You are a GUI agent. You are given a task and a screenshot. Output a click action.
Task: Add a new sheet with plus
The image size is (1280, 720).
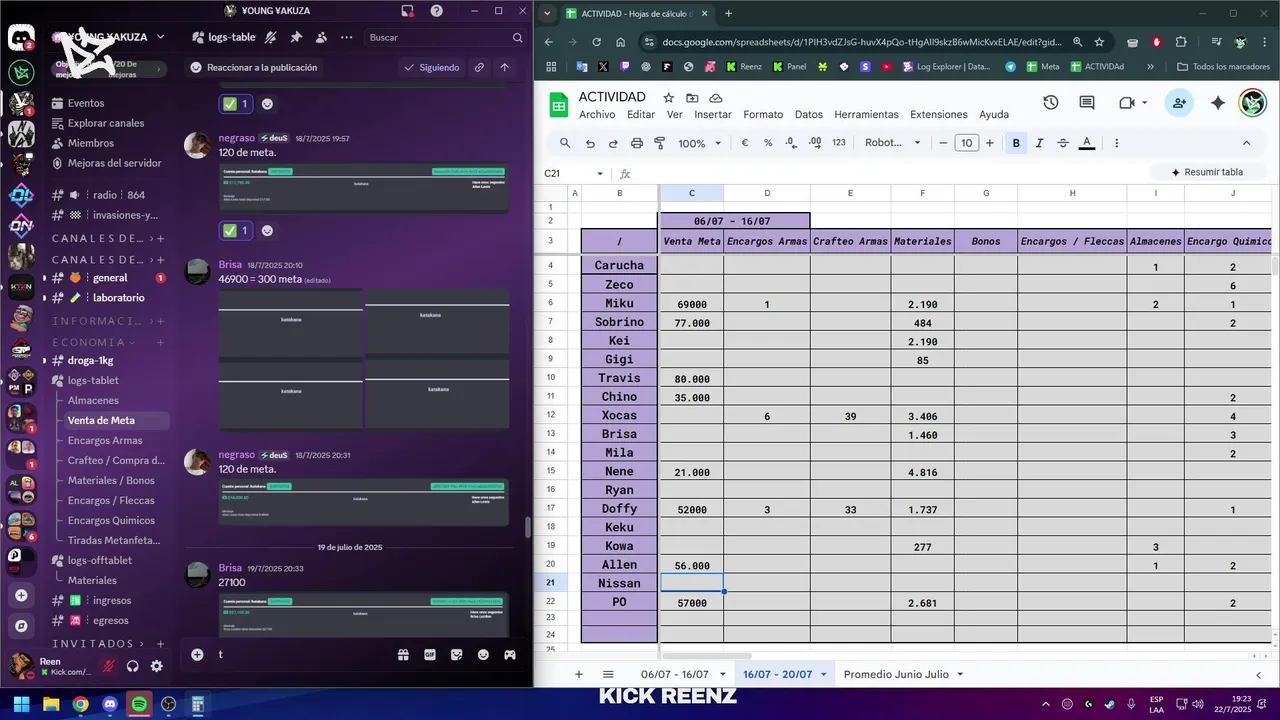578,675
